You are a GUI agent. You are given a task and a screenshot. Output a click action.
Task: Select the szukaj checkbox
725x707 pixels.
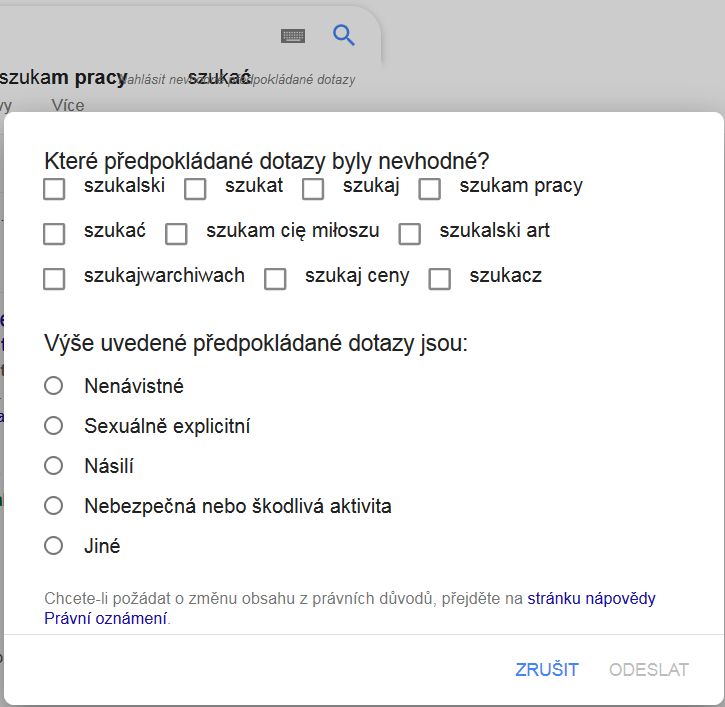[313, 188]
